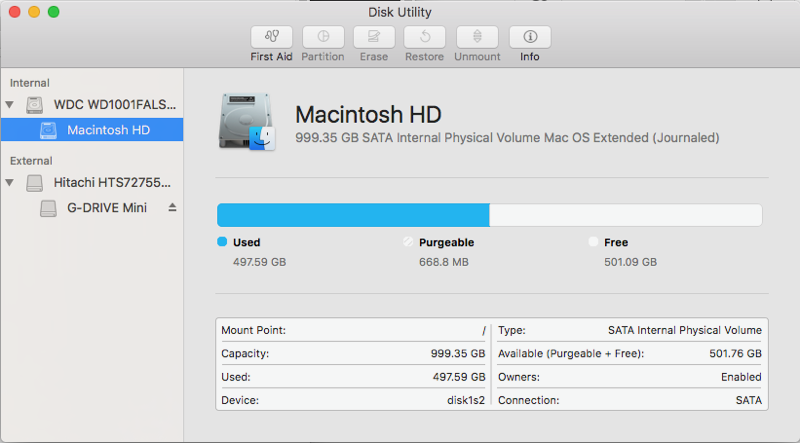
Task: Collapse the WDC WD1001FALS disk tree
Action: point(9,105)
